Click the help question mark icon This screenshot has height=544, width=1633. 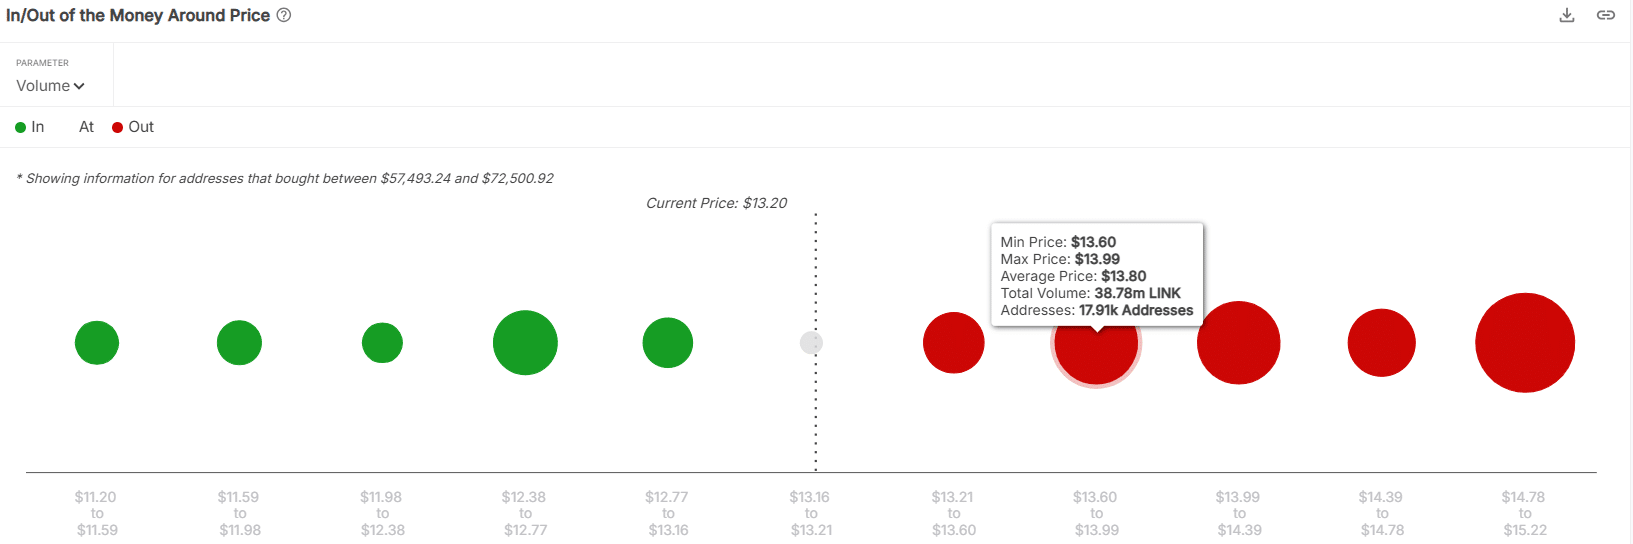(x=284, y=15)
